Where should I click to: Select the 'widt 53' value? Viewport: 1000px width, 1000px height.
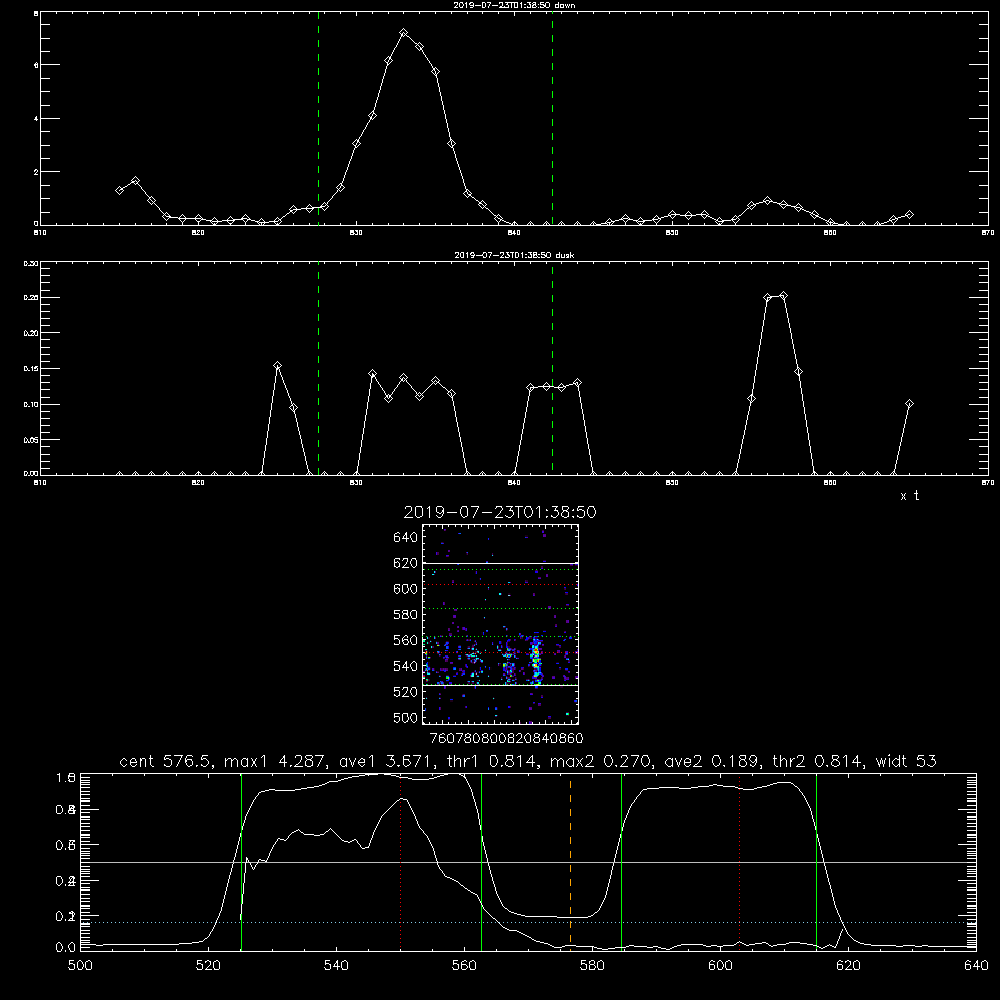click(906, 761)
